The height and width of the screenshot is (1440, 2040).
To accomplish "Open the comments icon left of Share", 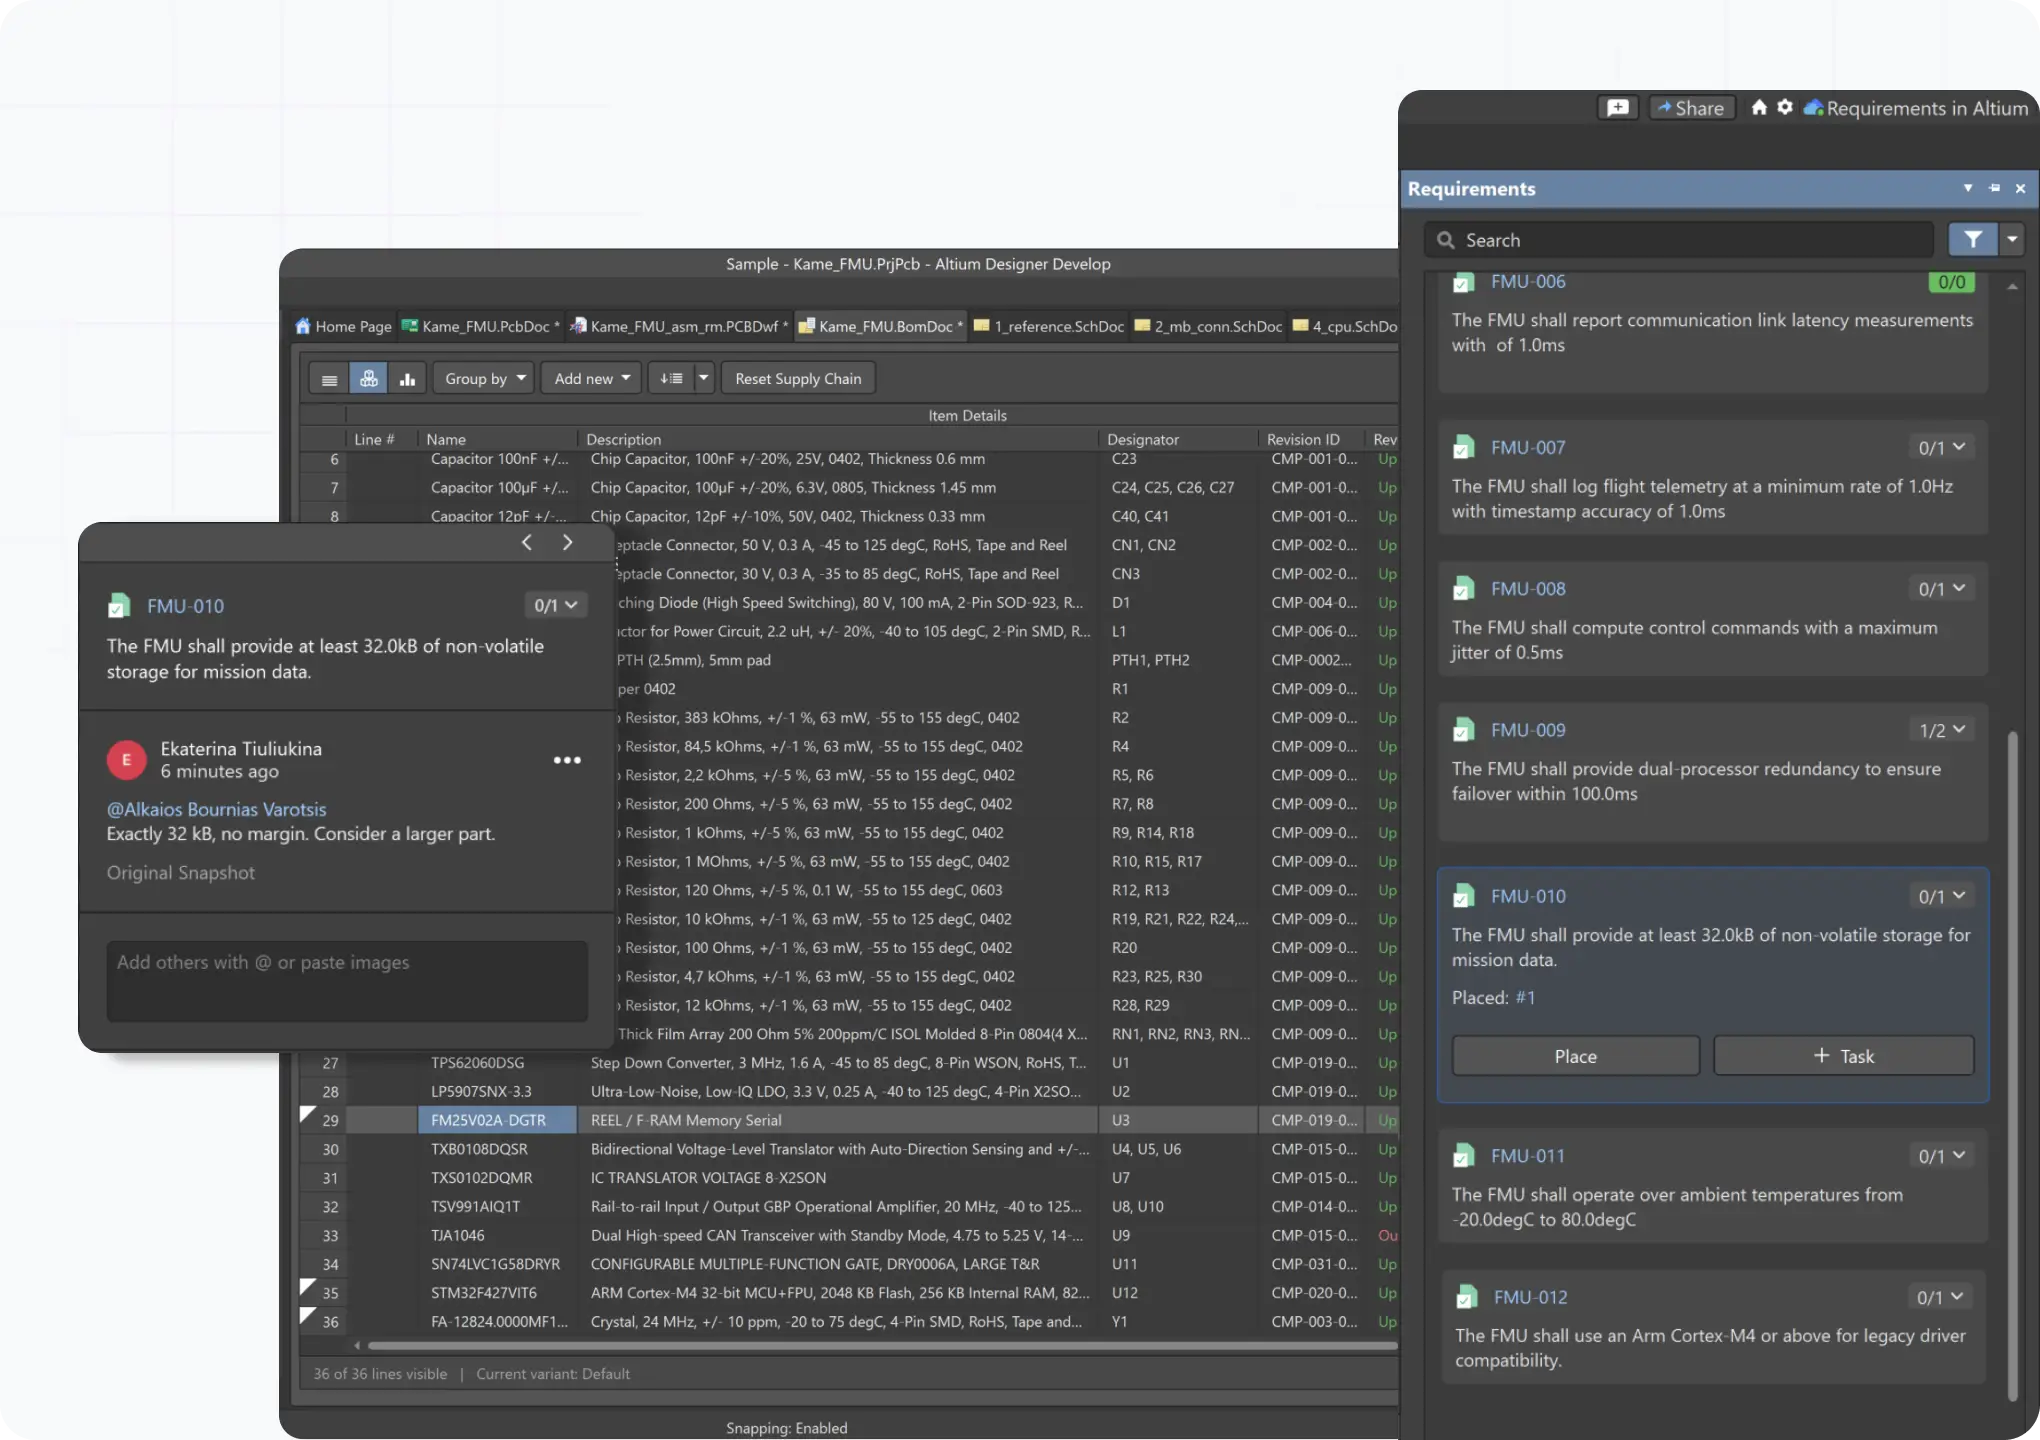I will click(x=1617, y=108).
